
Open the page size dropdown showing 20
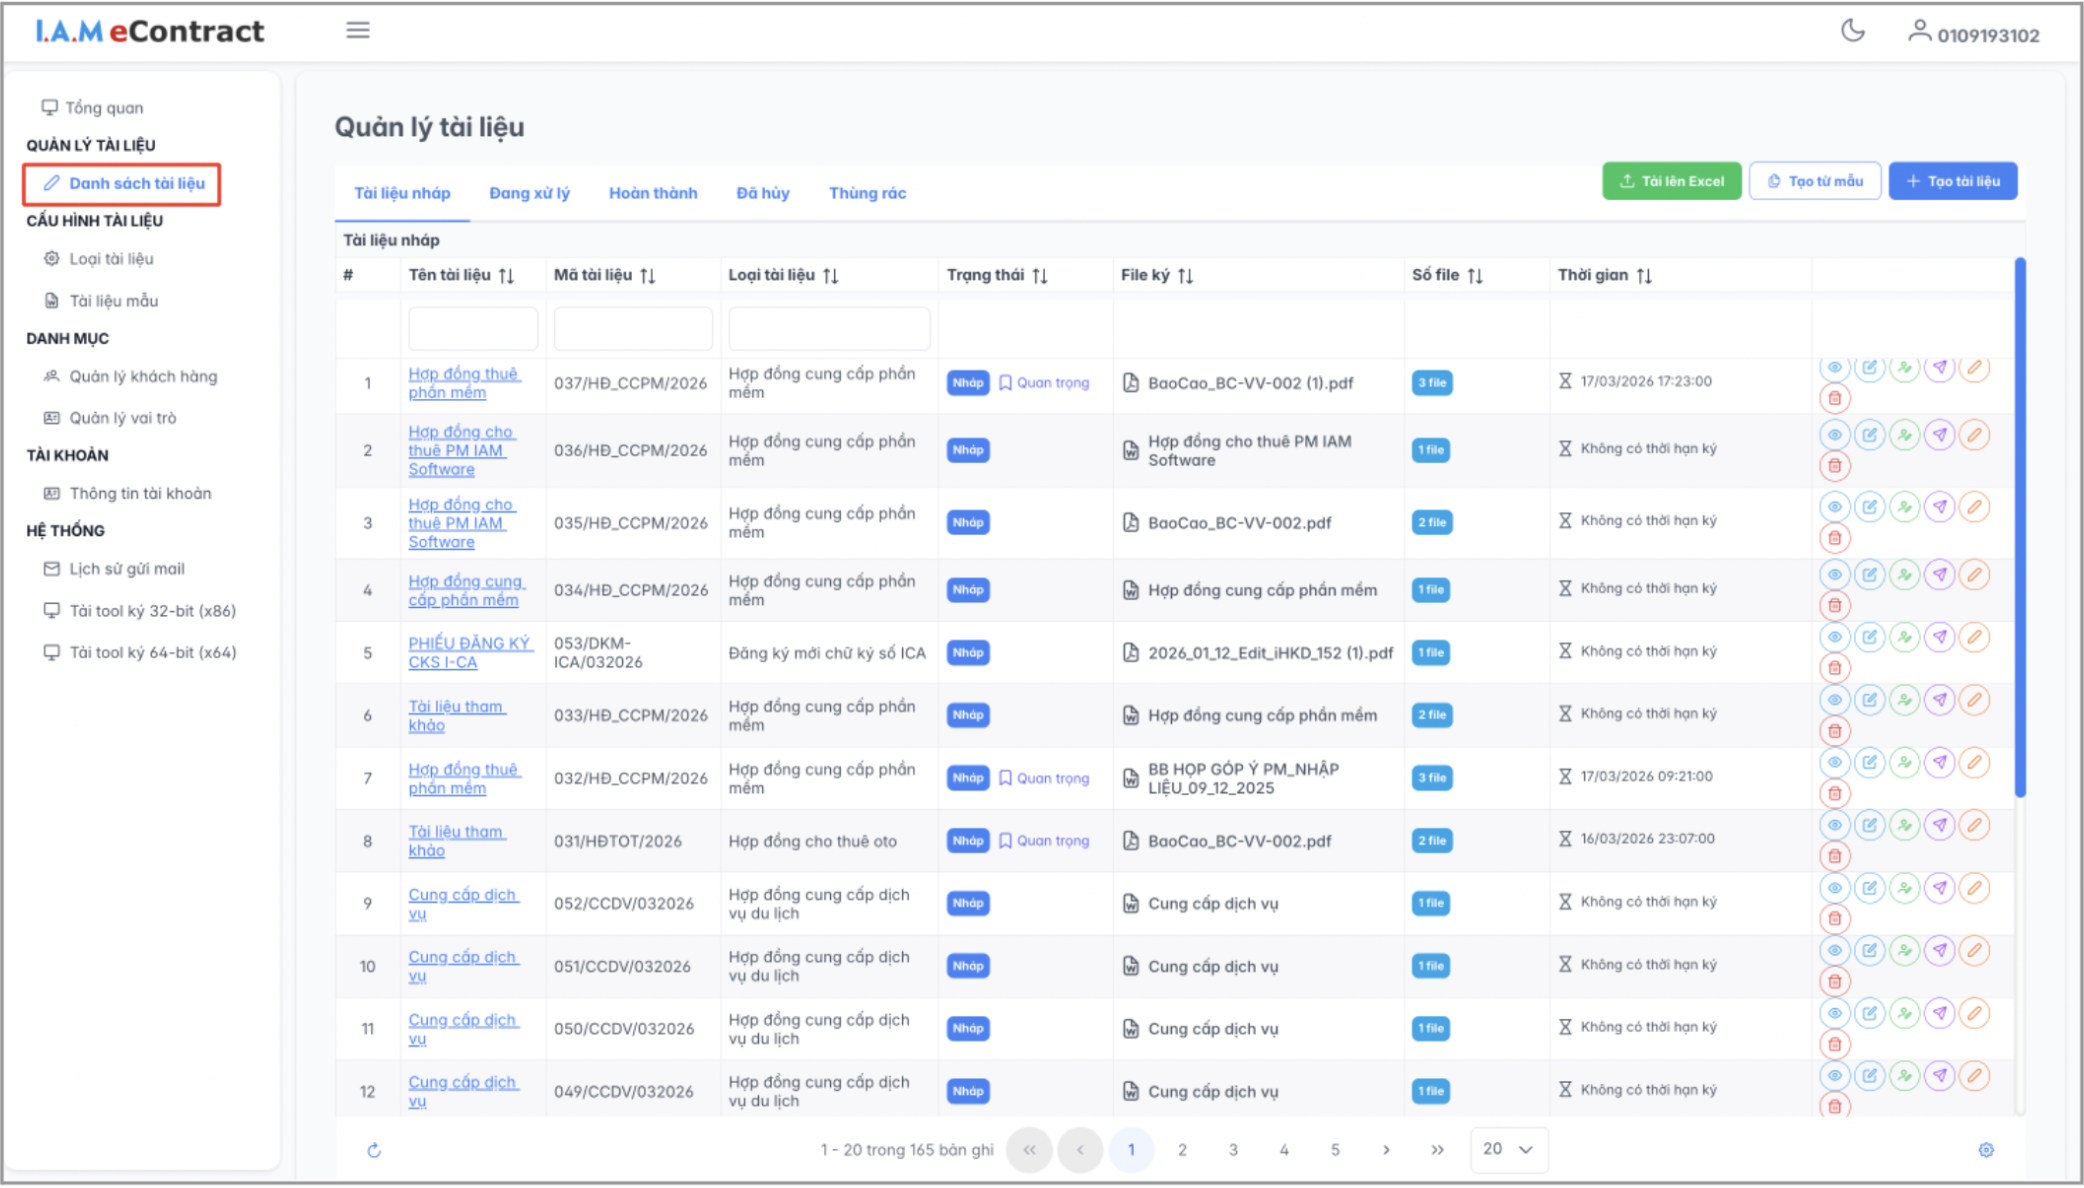(1508, 1149)
